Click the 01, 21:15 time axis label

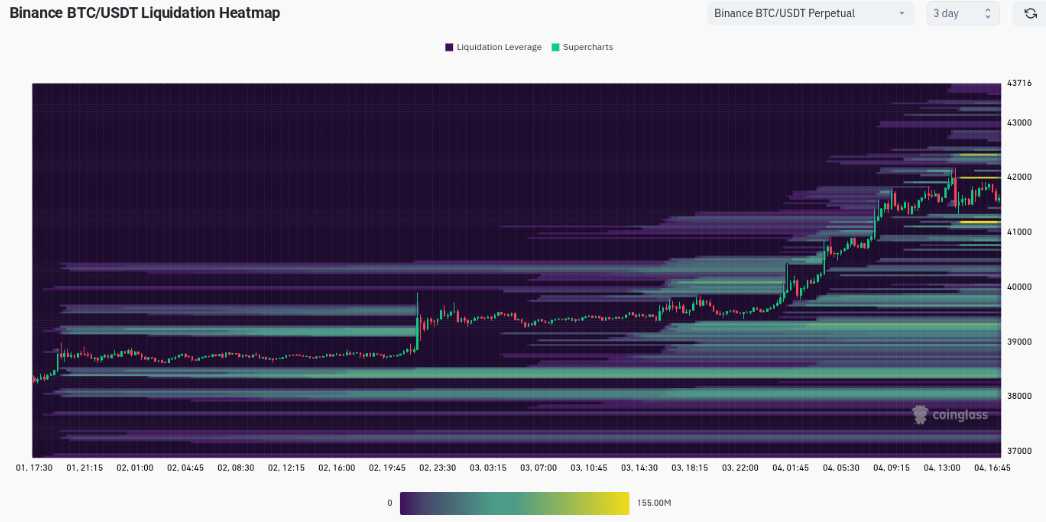(84, 468)
